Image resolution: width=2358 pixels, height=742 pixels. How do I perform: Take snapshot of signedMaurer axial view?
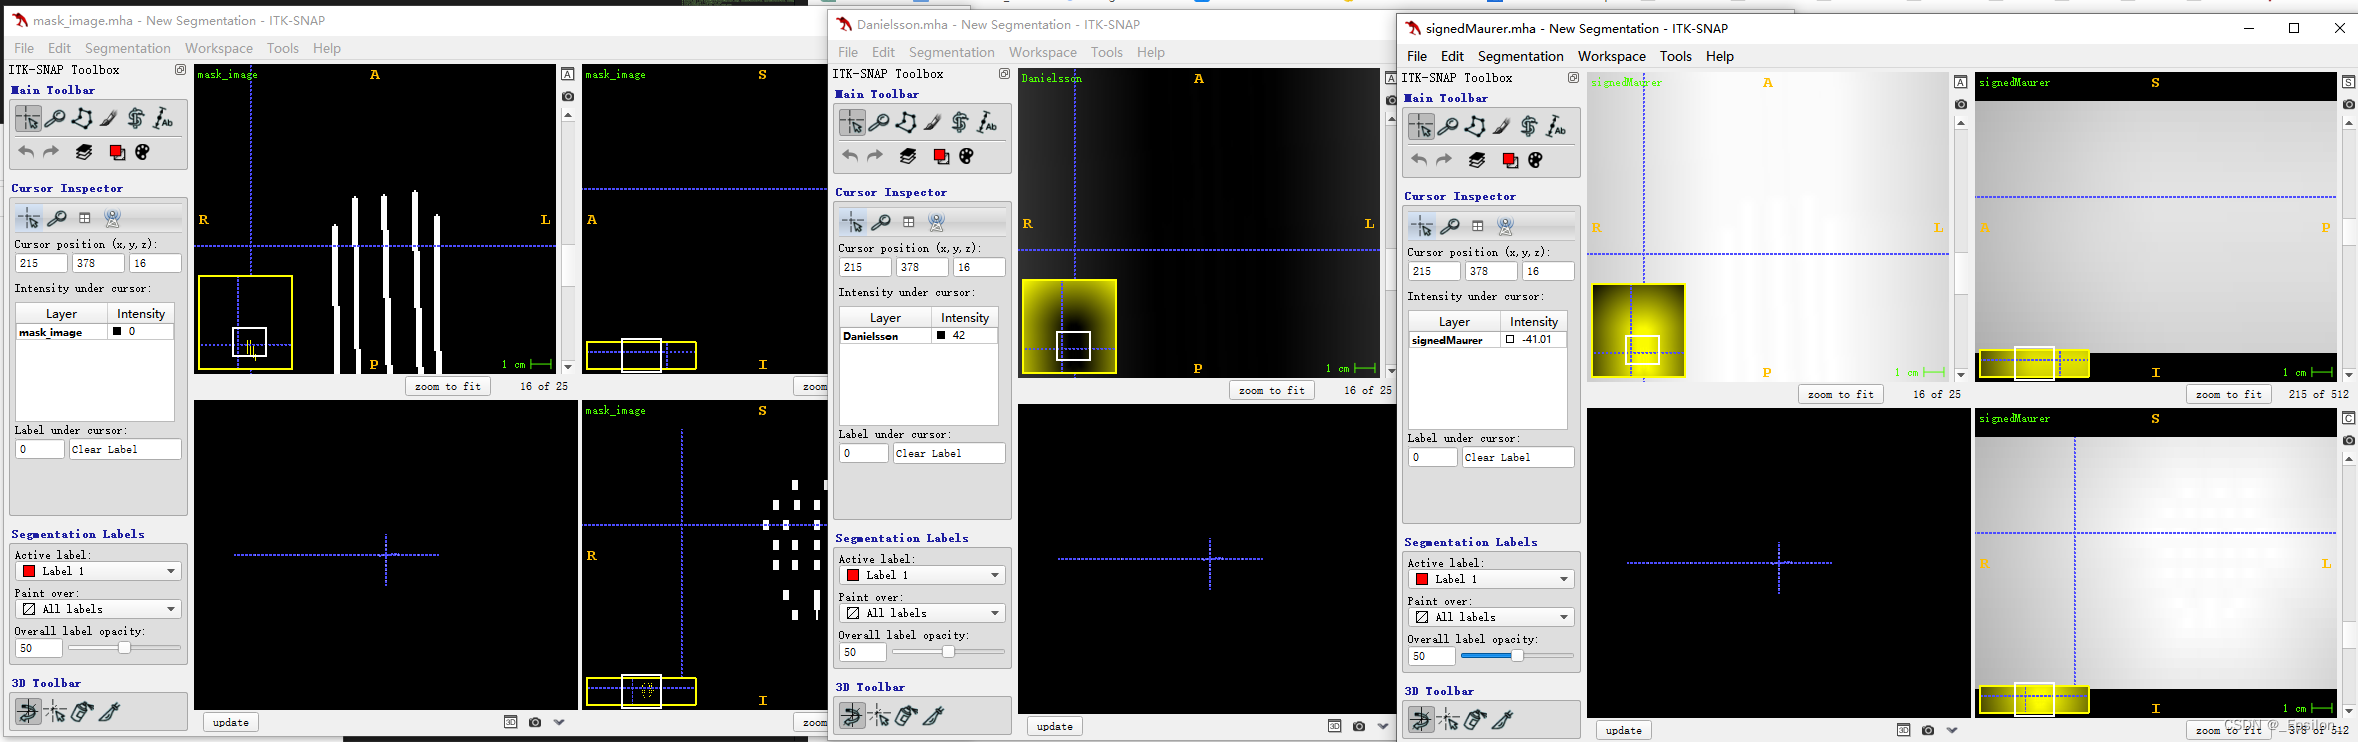pos(1960,104)
